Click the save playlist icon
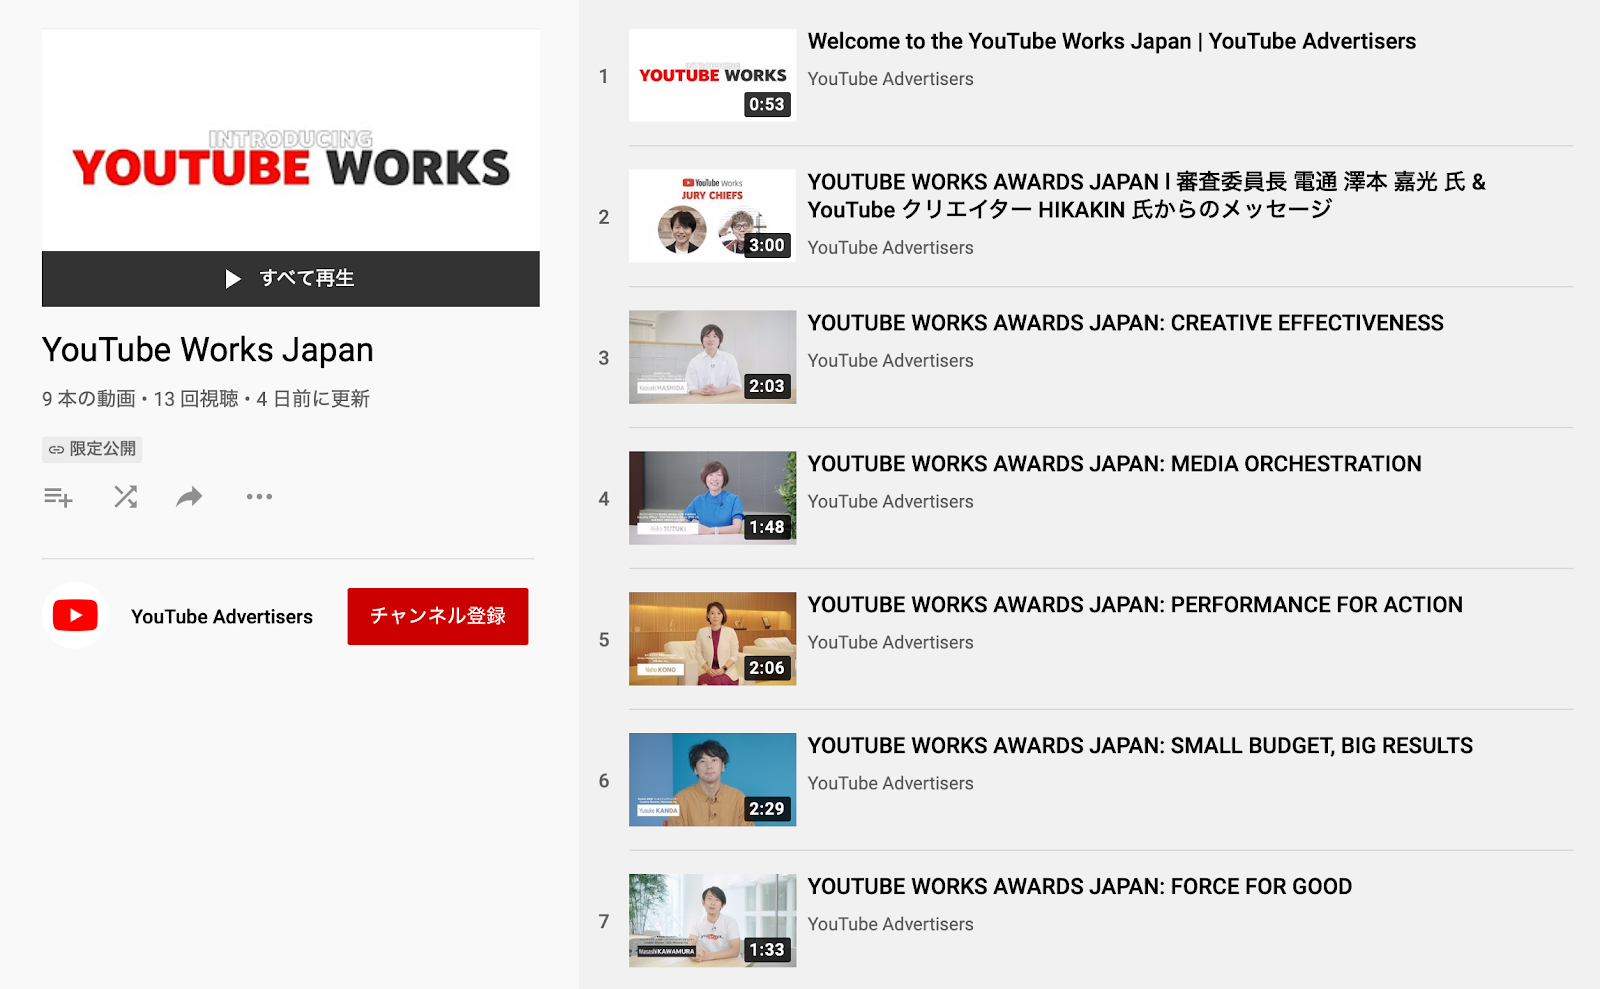Image resolution: width=1600 pixels, height=989 pixels. [x=58, y=497]
